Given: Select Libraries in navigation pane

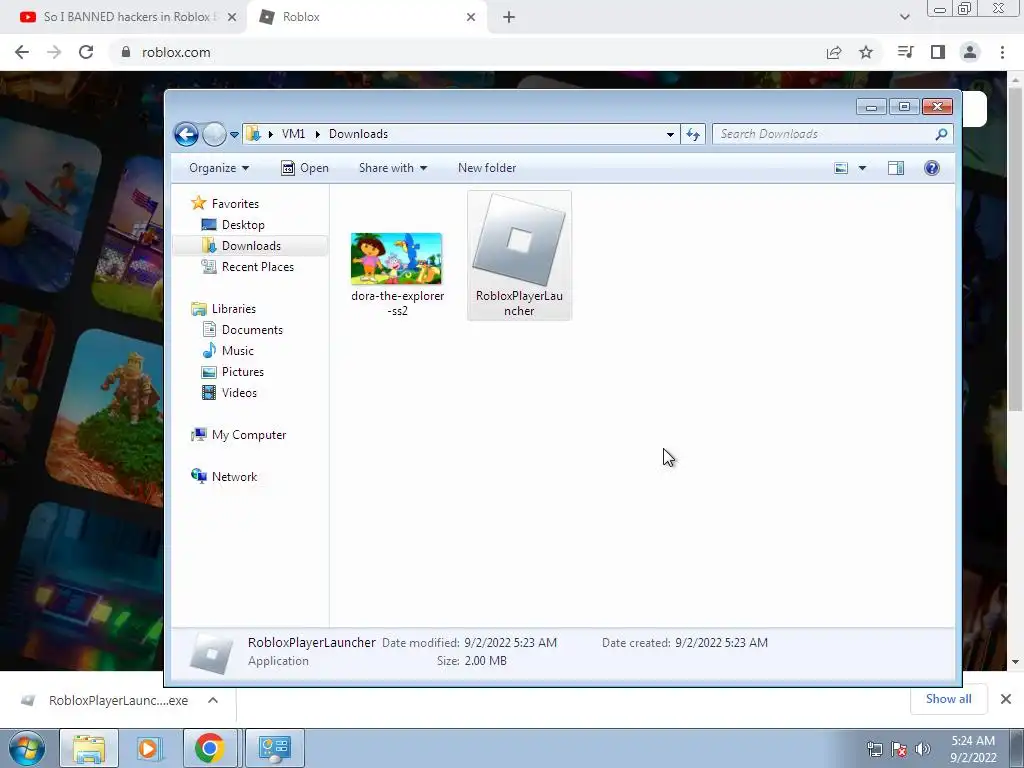Looking at the screenshot, I should [x=223, y=309].
